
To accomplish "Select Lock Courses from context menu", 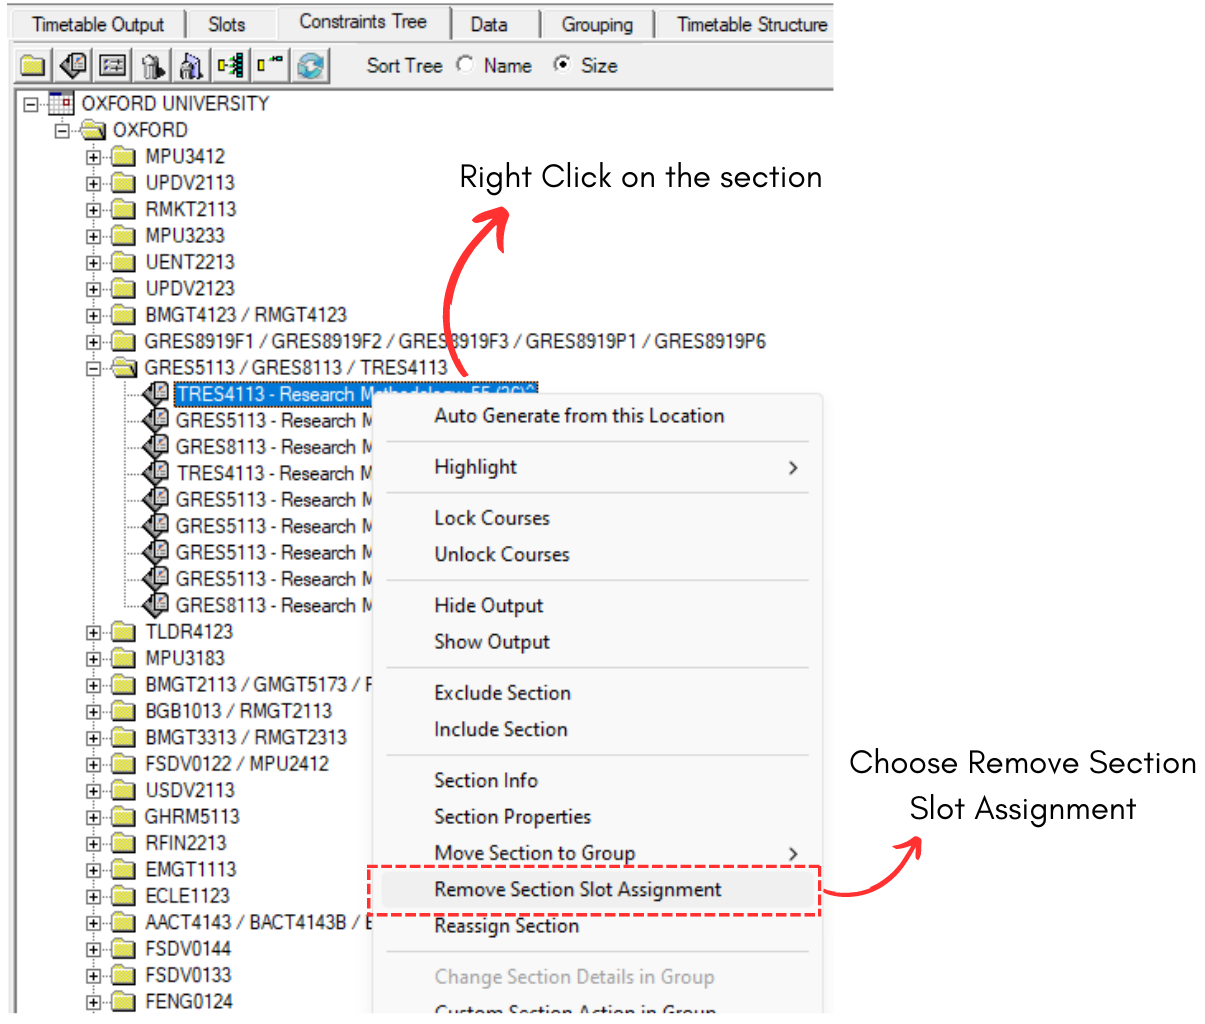I will click(492, 518).
